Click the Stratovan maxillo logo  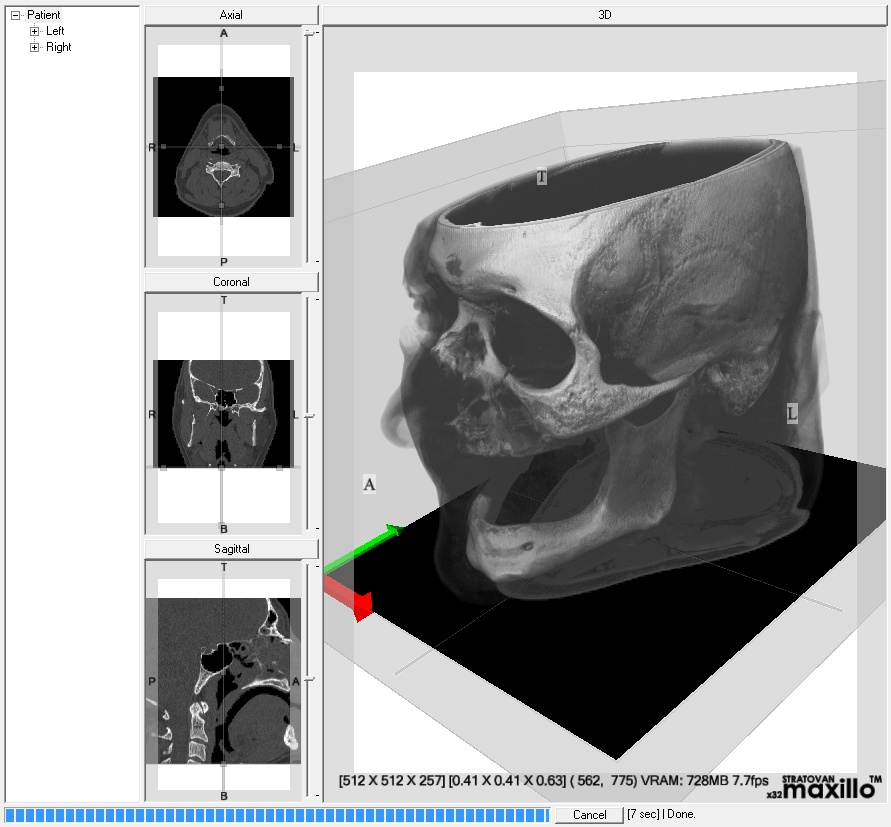coord(826,786)
